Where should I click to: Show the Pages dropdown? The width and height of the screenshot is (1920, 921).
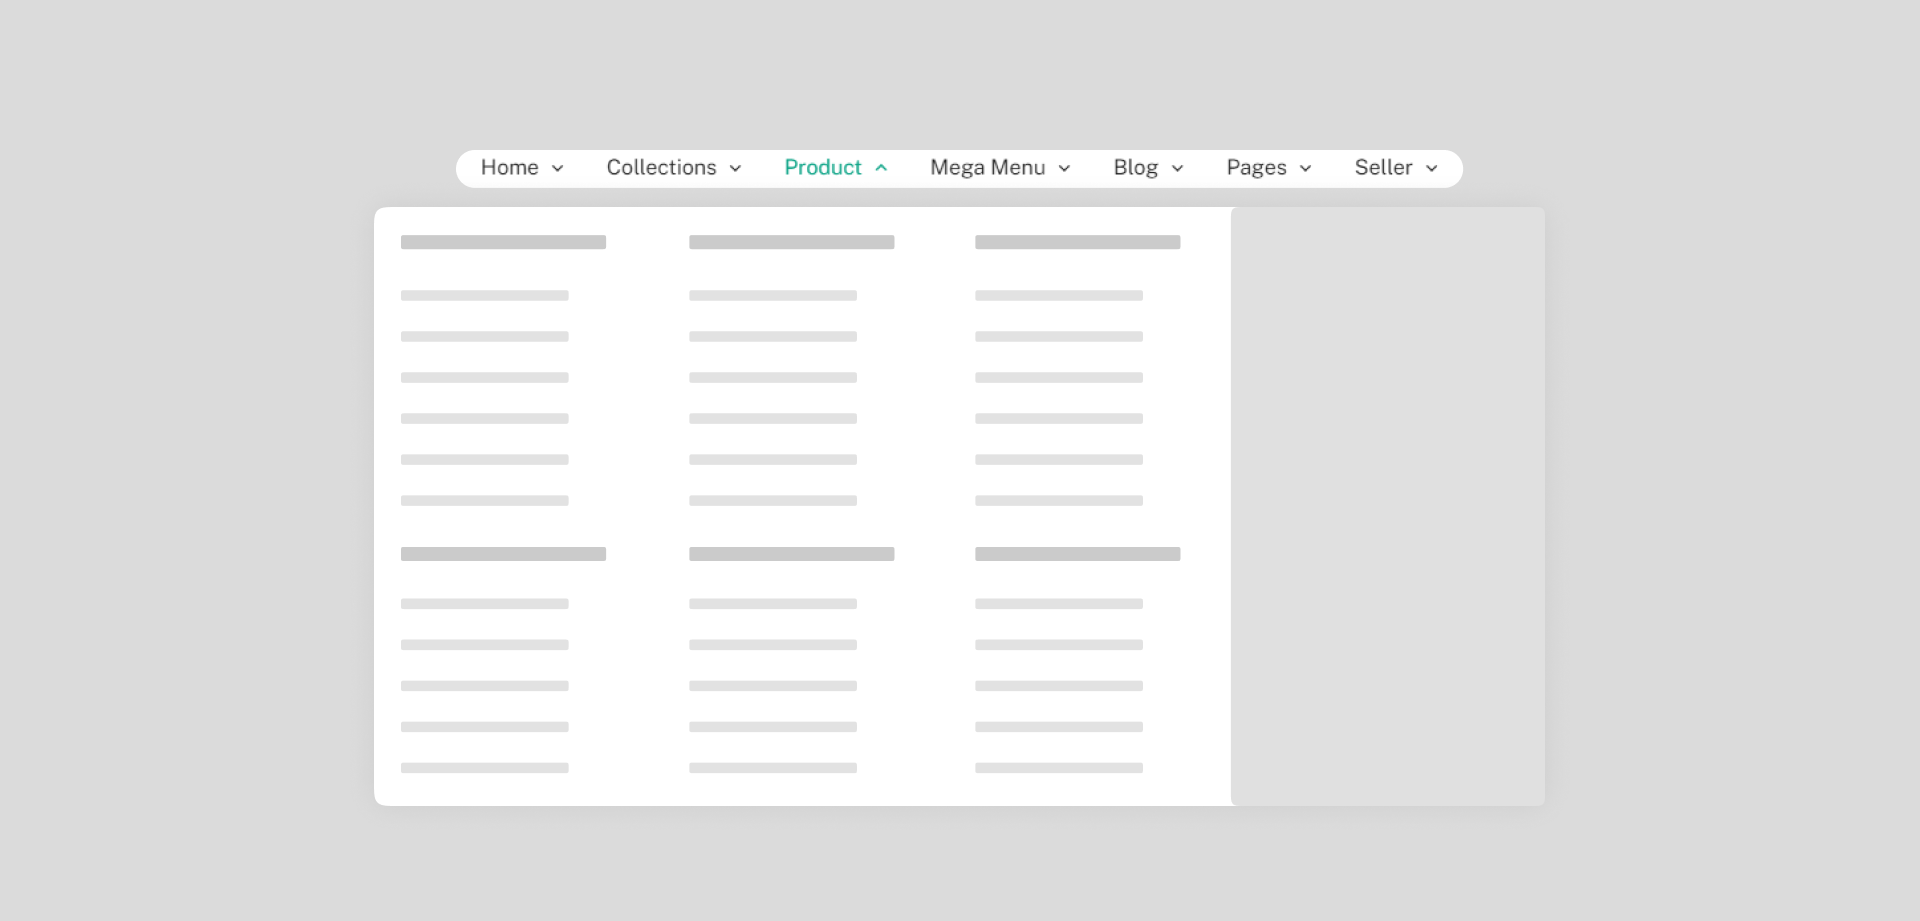point(1256,168)
